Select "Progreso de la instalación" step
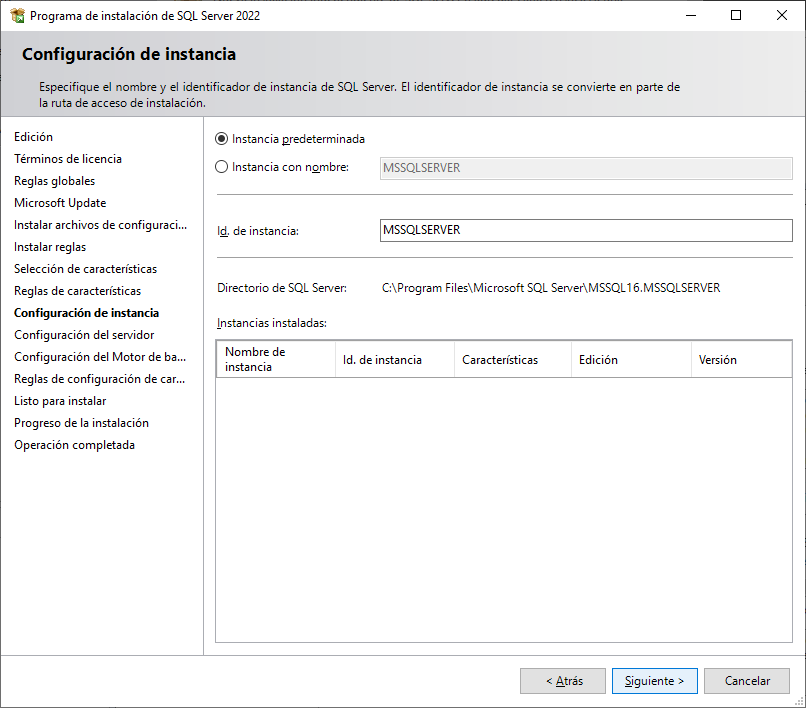Viewport: 806px width, 708px height. tap(79, 422)
